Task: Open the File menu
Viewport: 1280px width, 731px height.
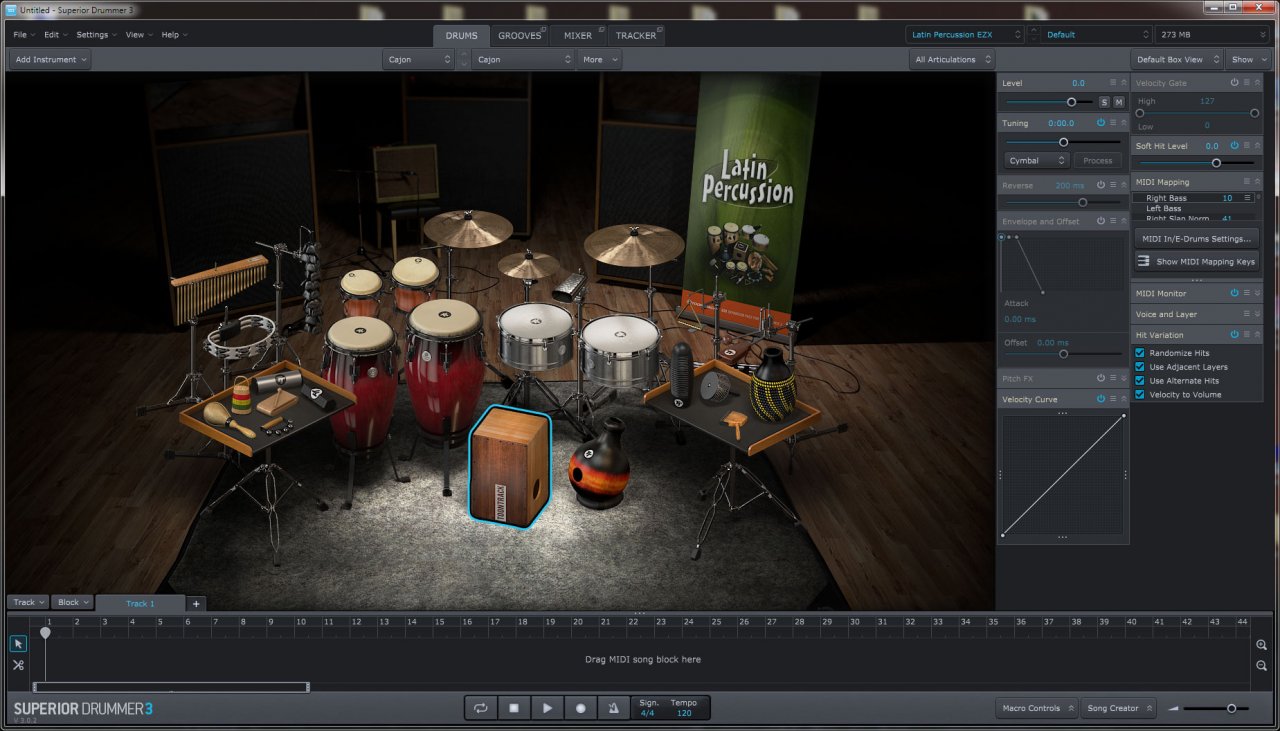Action: pos(24,34)
